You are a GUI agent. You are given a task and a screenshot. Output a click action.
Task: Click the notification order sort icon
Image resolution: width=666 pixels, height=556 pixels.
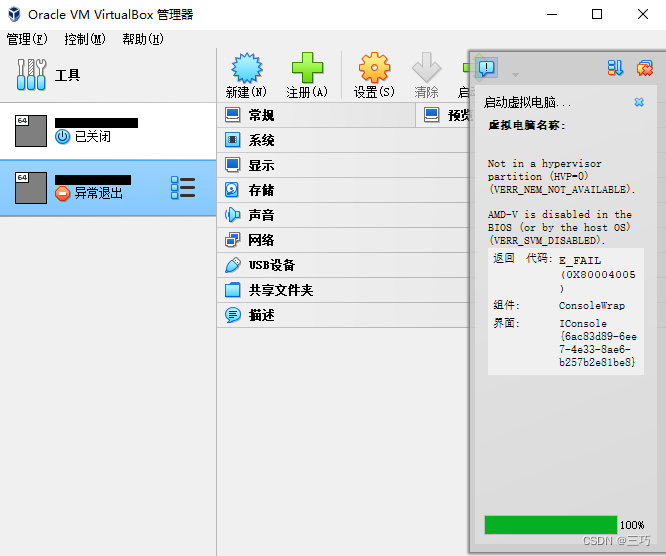(x=615, y=68)
